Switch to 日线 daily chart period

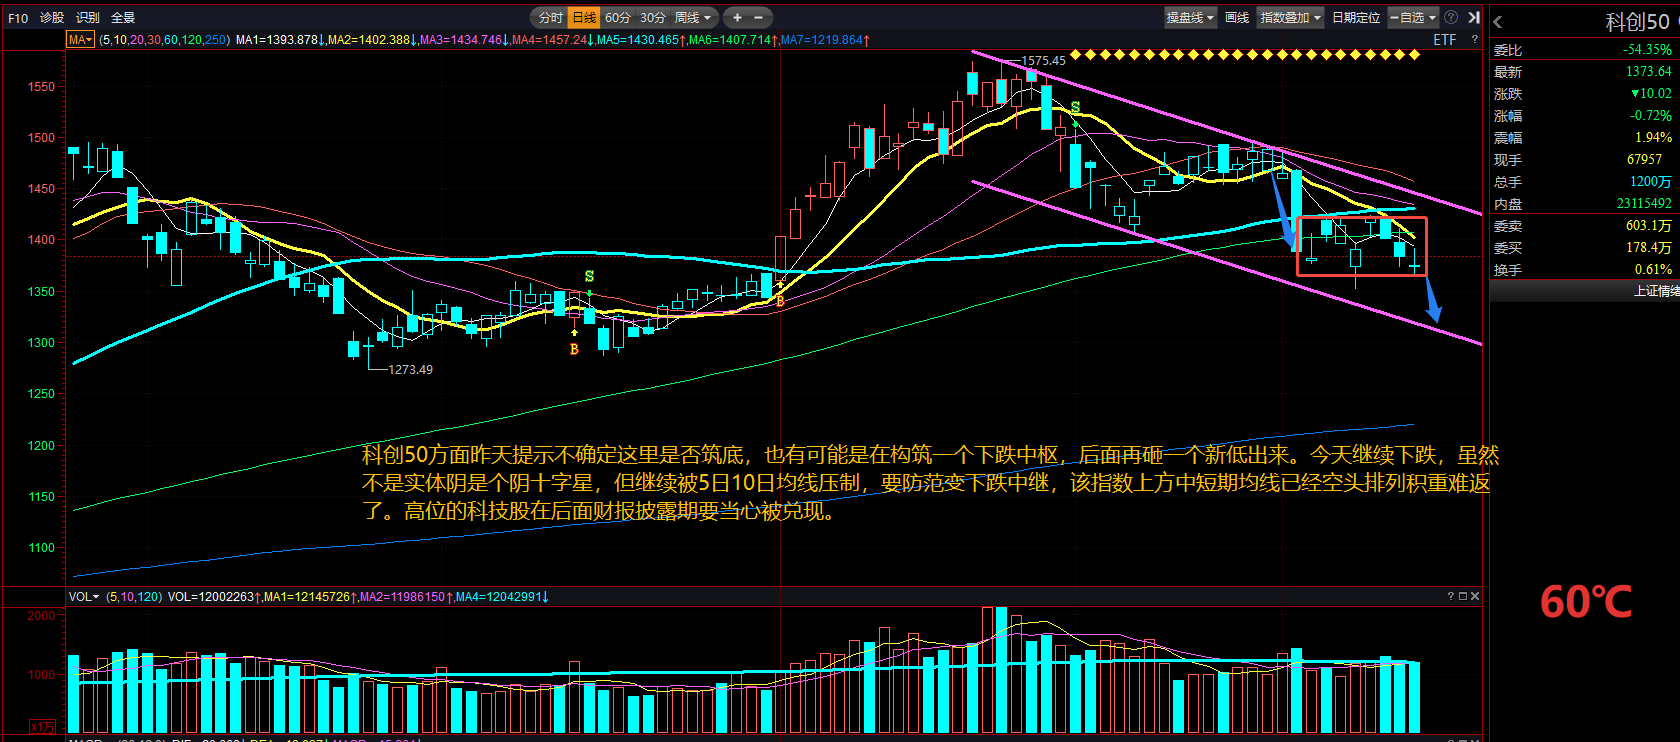584,18
